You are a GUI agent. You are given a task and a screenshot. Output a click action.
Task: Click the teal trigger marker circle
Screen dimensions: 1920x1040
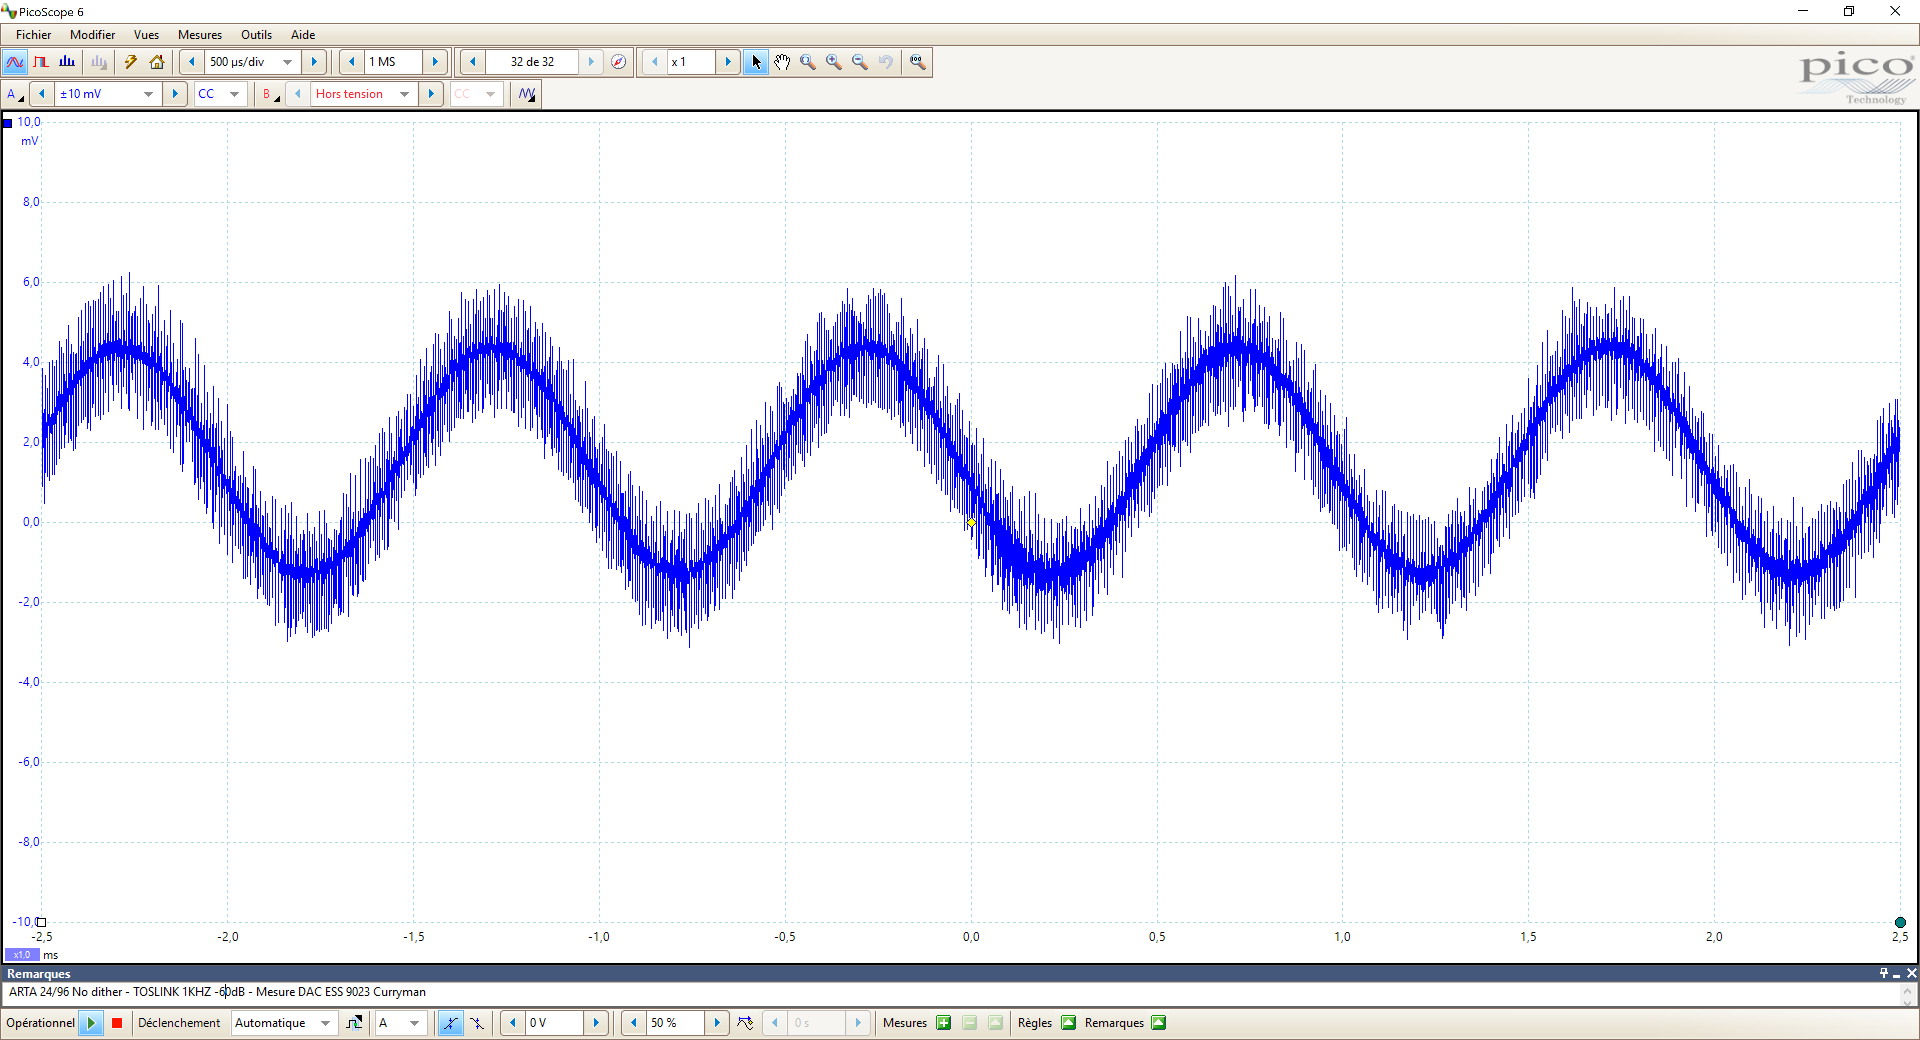point(1900,923)
